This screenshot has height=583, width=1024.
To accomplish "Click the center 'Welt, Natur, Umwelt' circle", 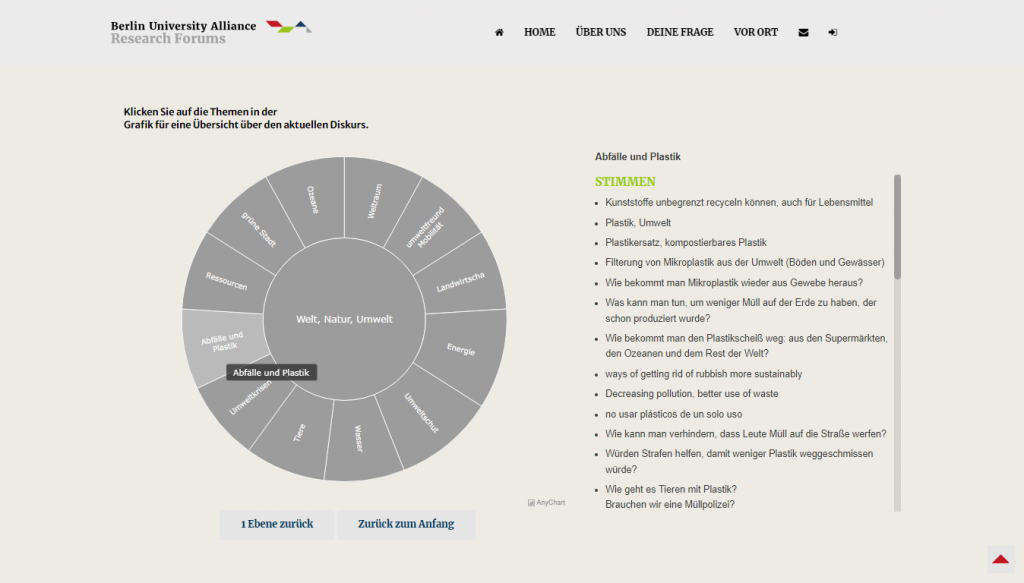I will [343, 318].
